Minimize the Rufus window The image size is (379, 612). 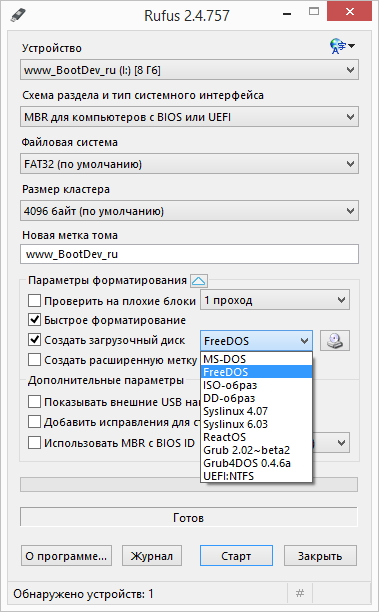[287, 14]
